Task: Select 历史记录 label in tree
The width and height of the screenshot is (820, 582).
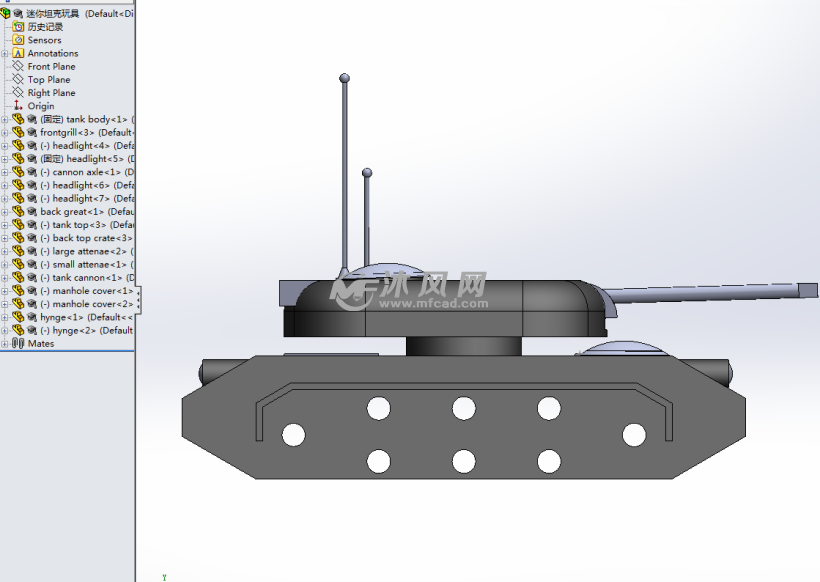Action: click(45, 27)
